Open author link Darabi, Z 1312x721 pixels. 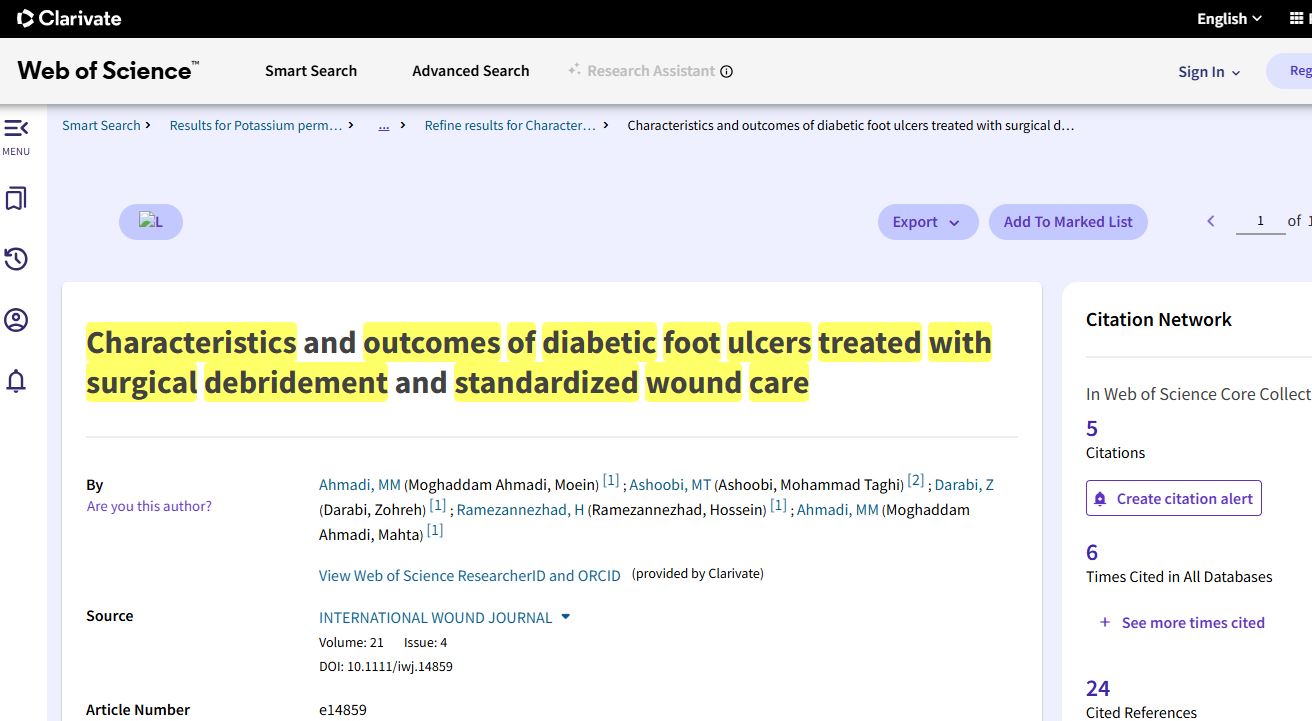point(964,484)
